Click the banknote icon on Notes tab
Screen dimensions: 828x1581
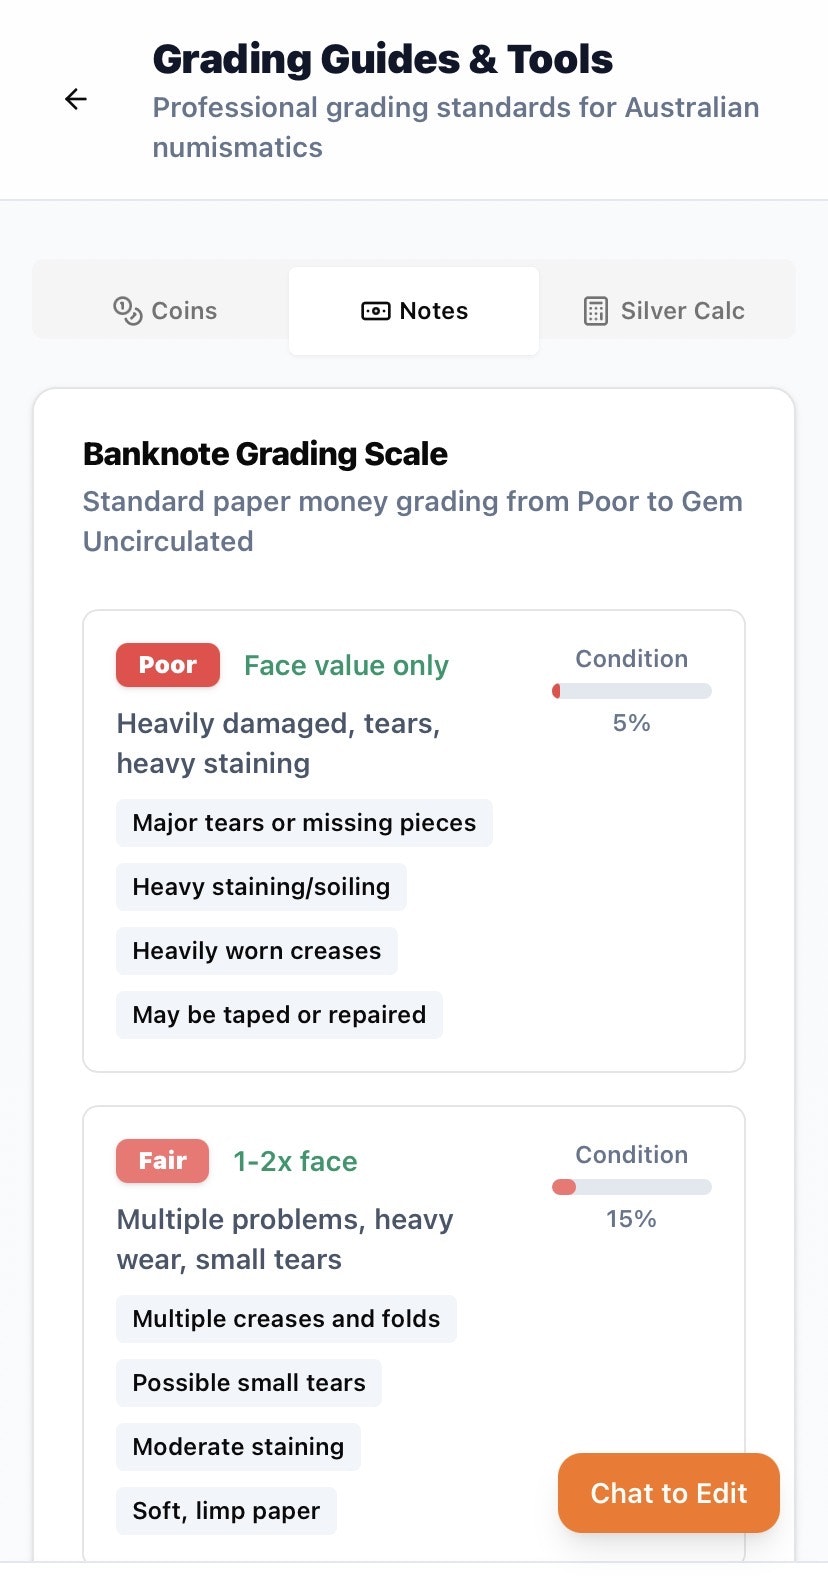point(375,311)
